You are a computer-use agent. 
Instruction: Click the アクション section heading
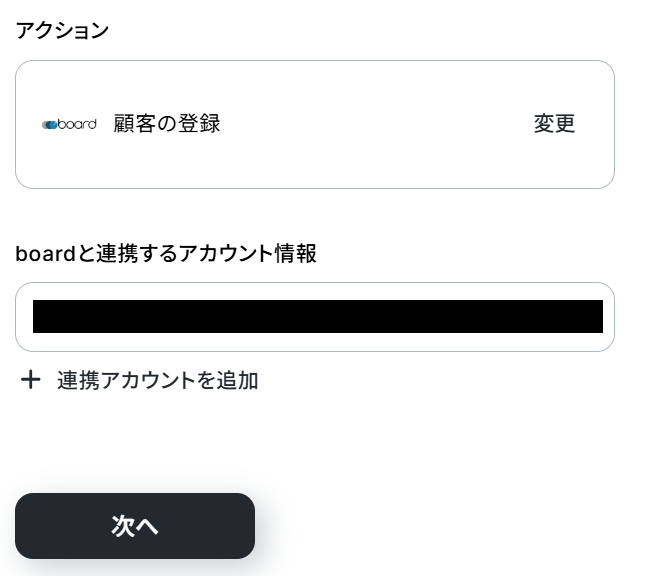point(62,31)
